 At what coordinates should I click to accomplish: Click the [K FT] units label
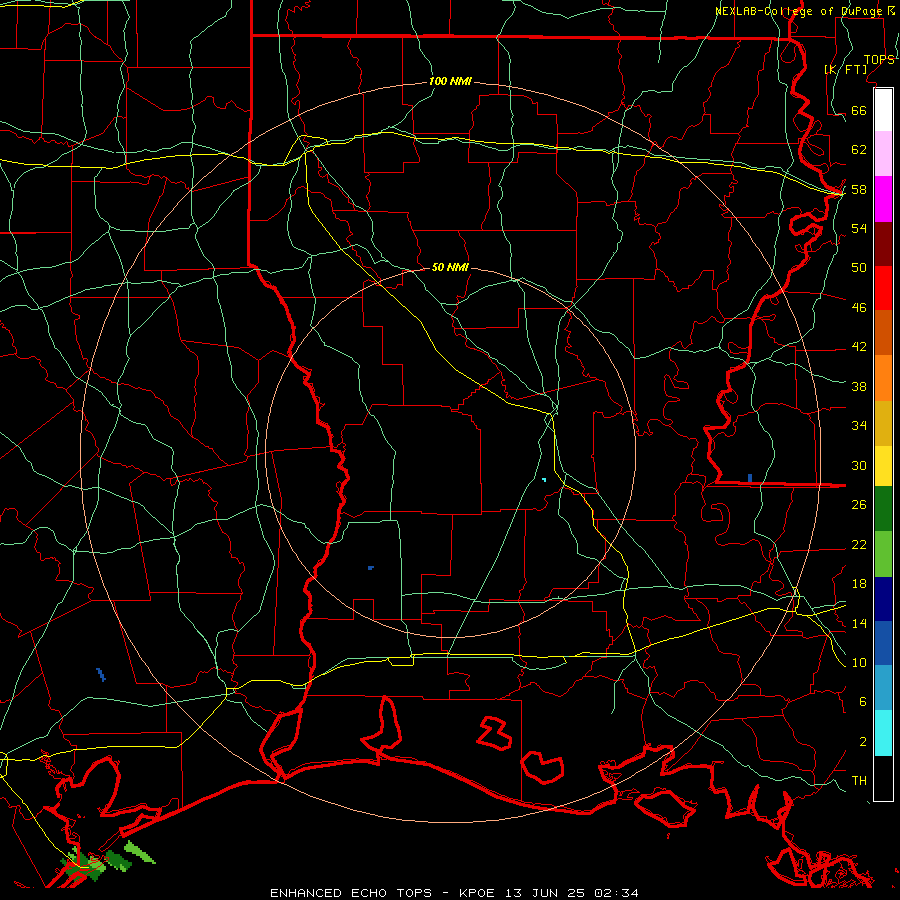(x=845, y=69)
